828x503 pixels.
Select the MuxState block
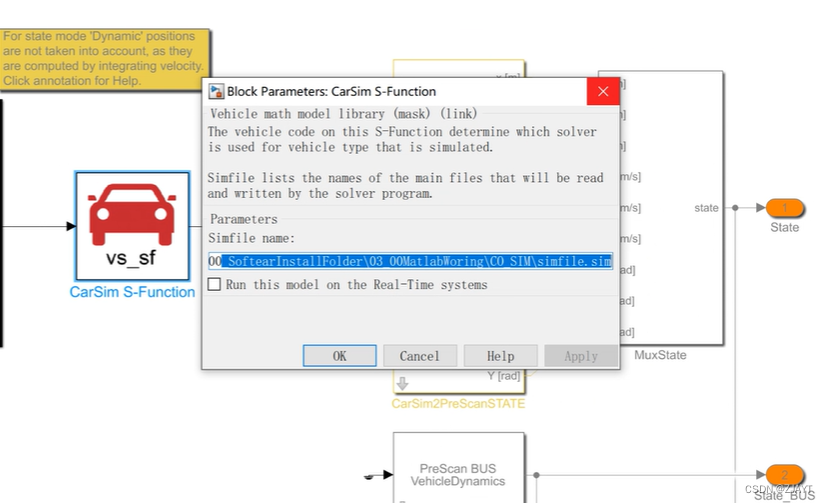coord(672,207)
